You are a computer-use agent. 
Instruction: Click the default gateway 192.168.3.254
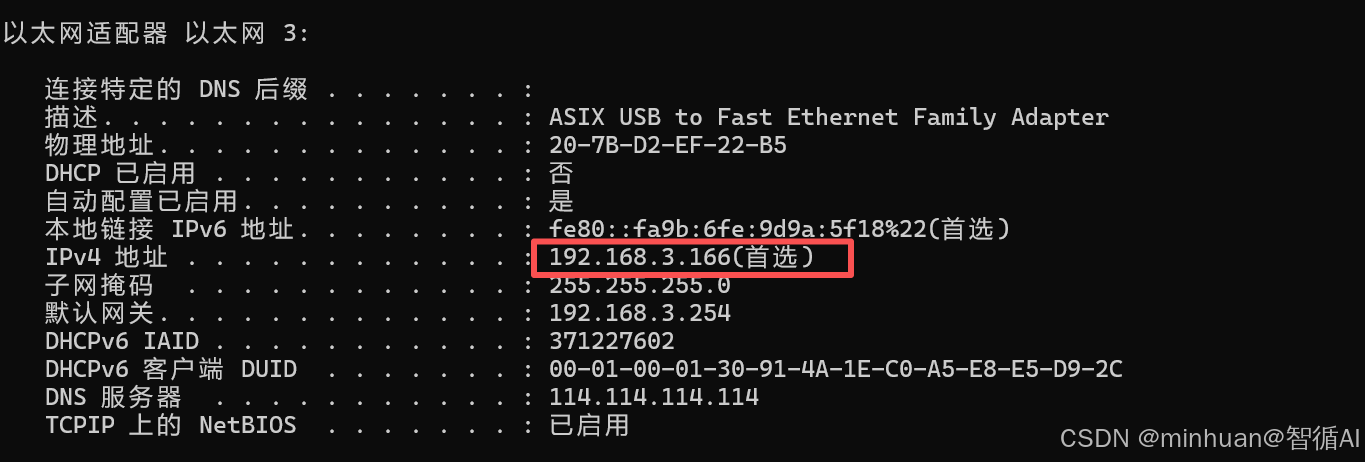pos(639,314)
